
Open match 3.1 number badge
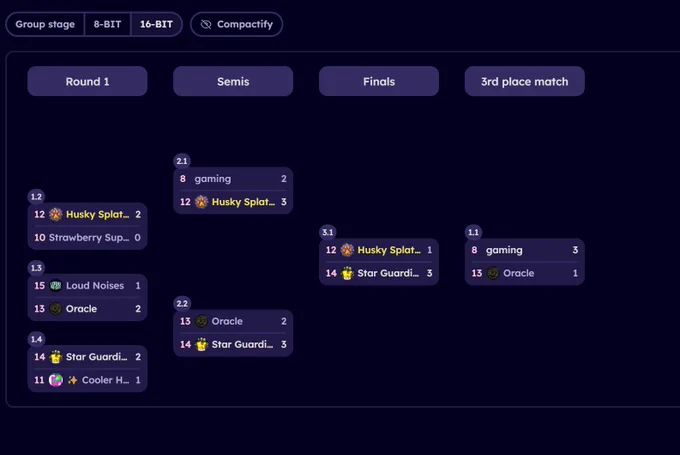pos(328,232)
